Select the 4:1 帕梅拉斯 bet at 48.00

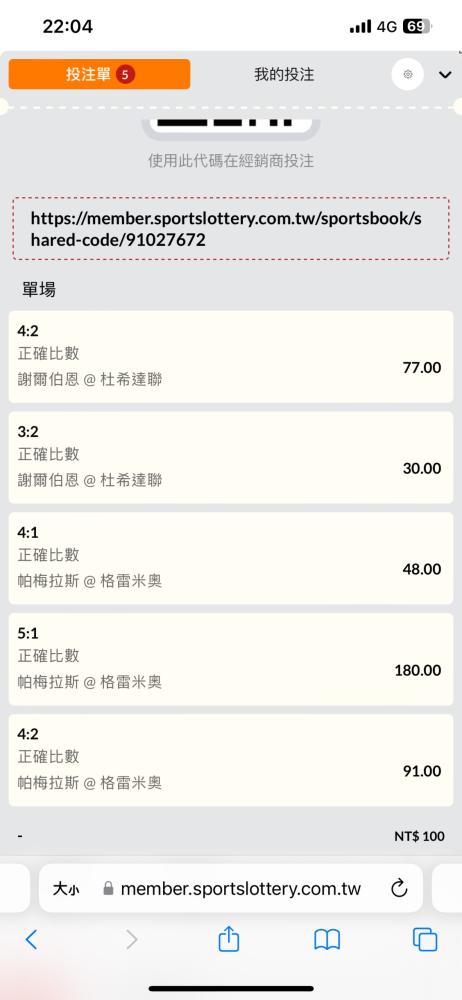pyautogui.click(x=231, y=558)
